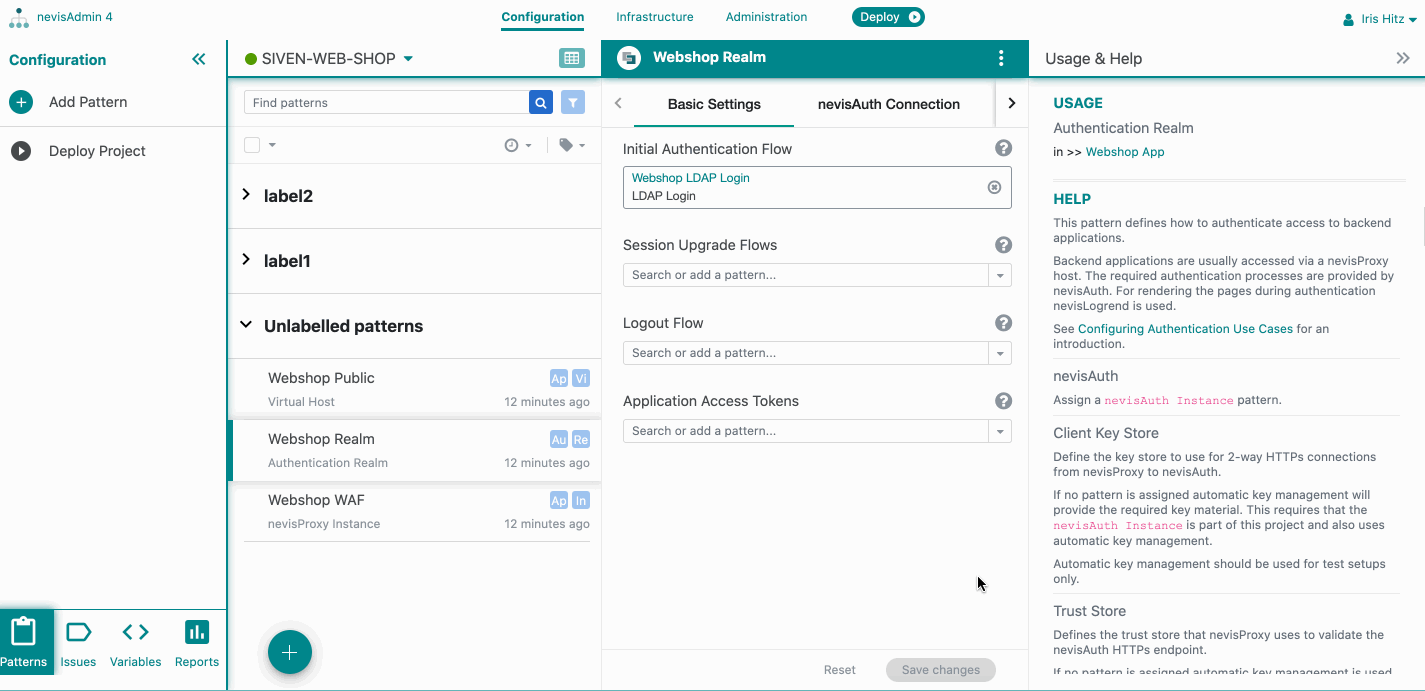1425x691 pixels.
Task: Toggle the select-all patterns checkbox
Action: coord(253,145)
